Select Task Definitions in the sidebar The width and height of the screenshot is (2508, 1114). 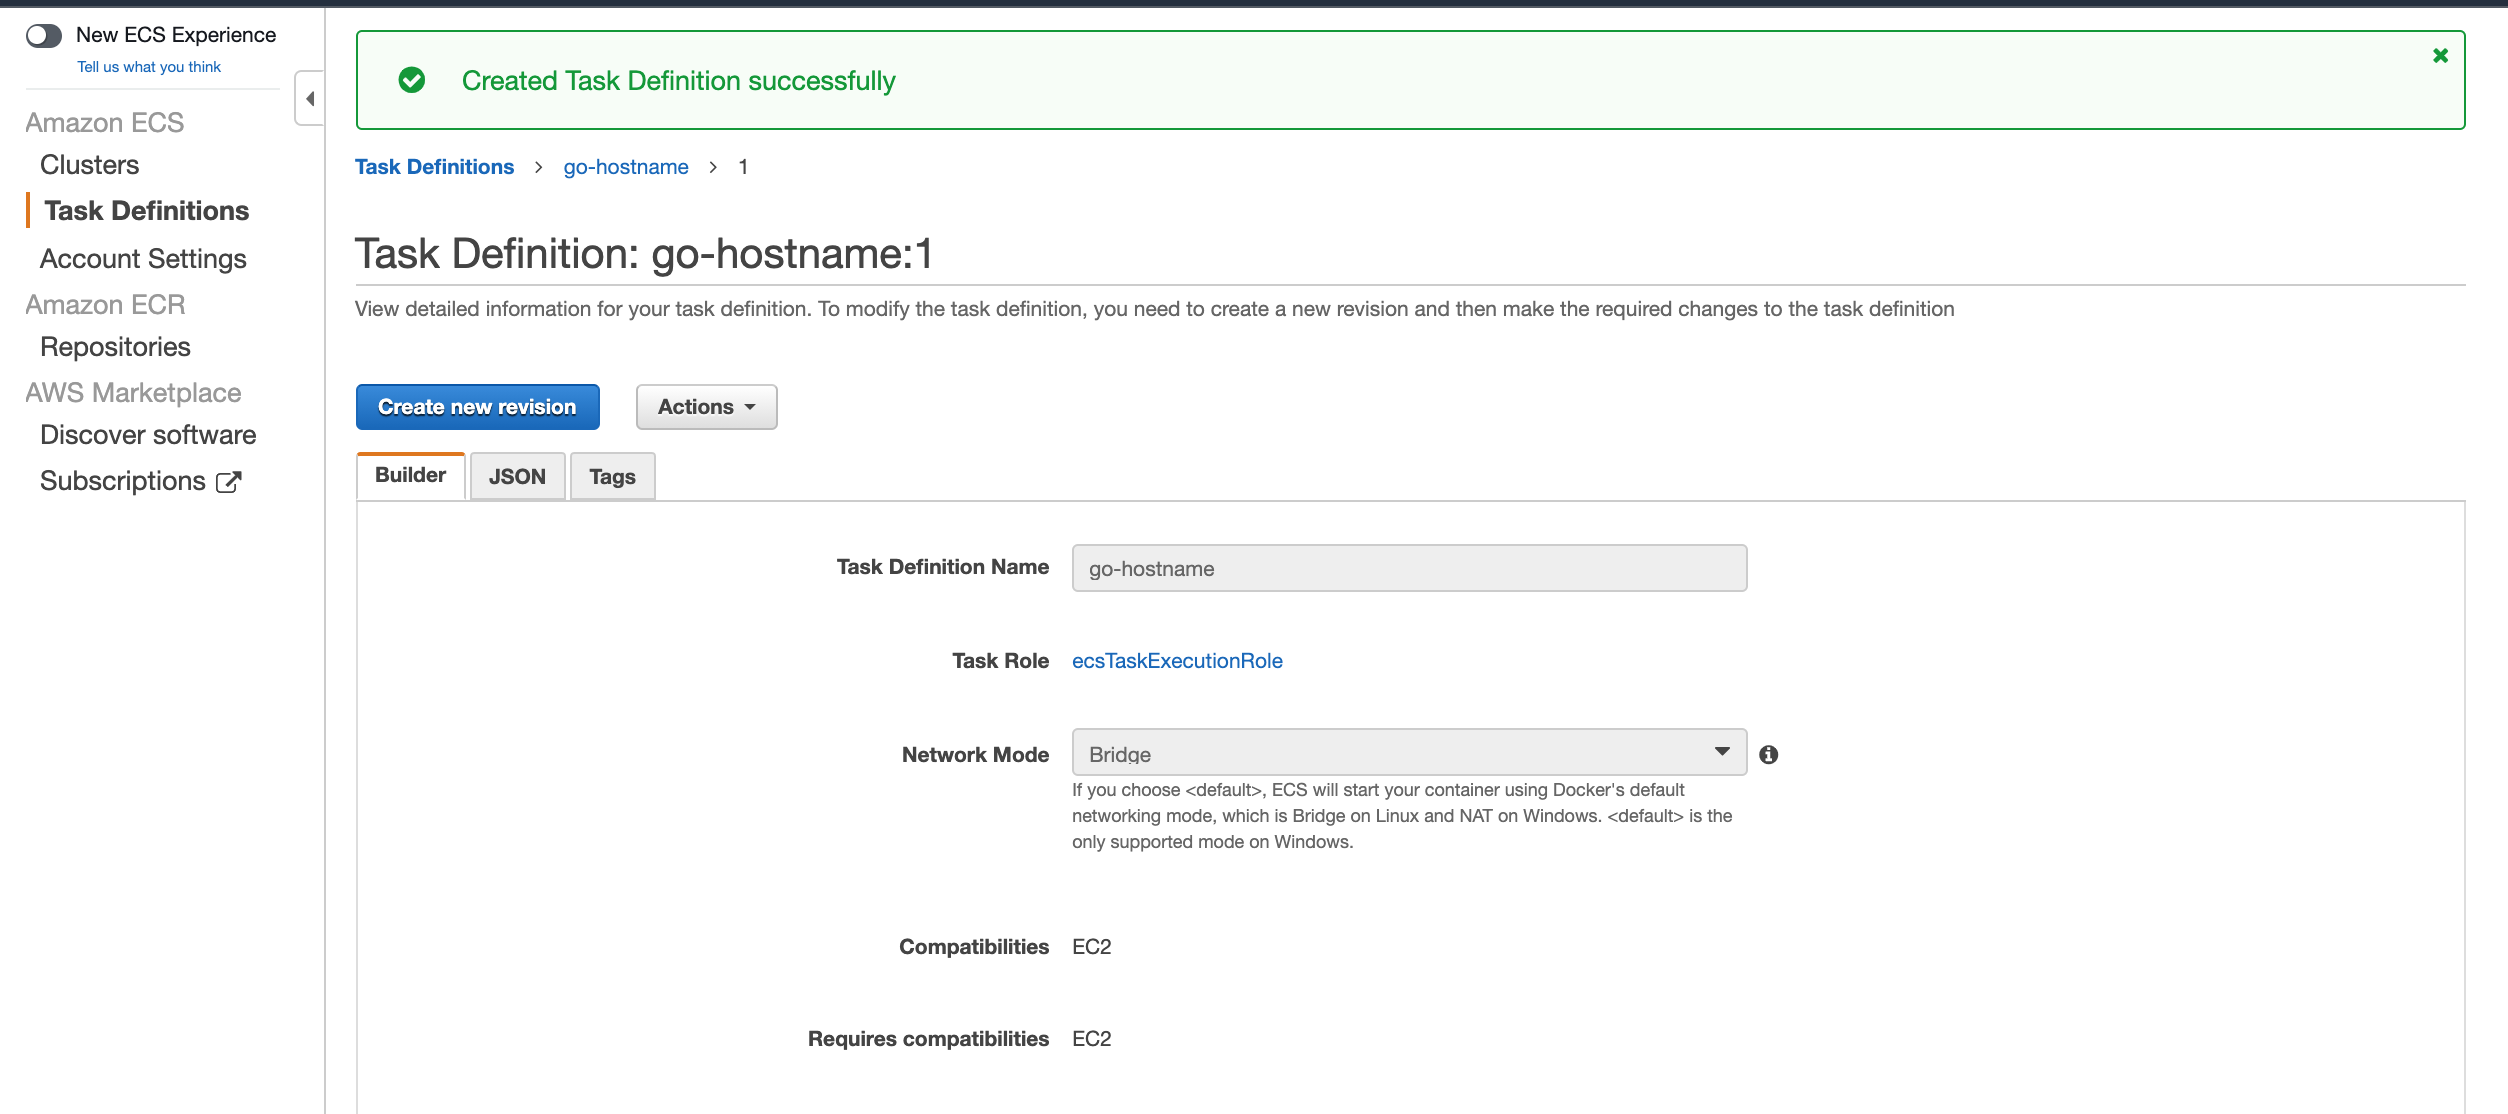(x=147, y=211)
